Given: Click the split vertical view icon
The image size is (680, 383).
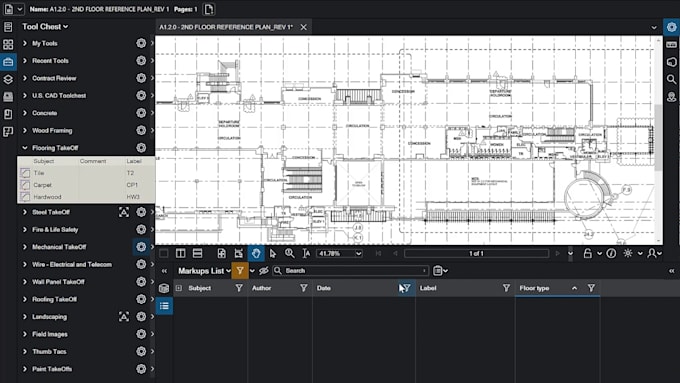Looking at the screenshot, I should [x=180, y=253].
